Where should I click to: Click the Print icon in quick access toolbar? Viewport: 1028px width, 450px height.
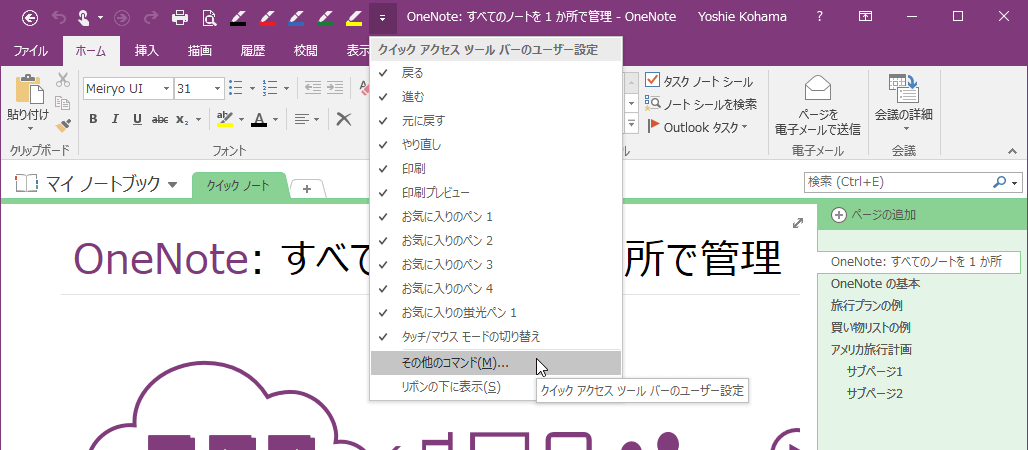click(x=180, y=17)
